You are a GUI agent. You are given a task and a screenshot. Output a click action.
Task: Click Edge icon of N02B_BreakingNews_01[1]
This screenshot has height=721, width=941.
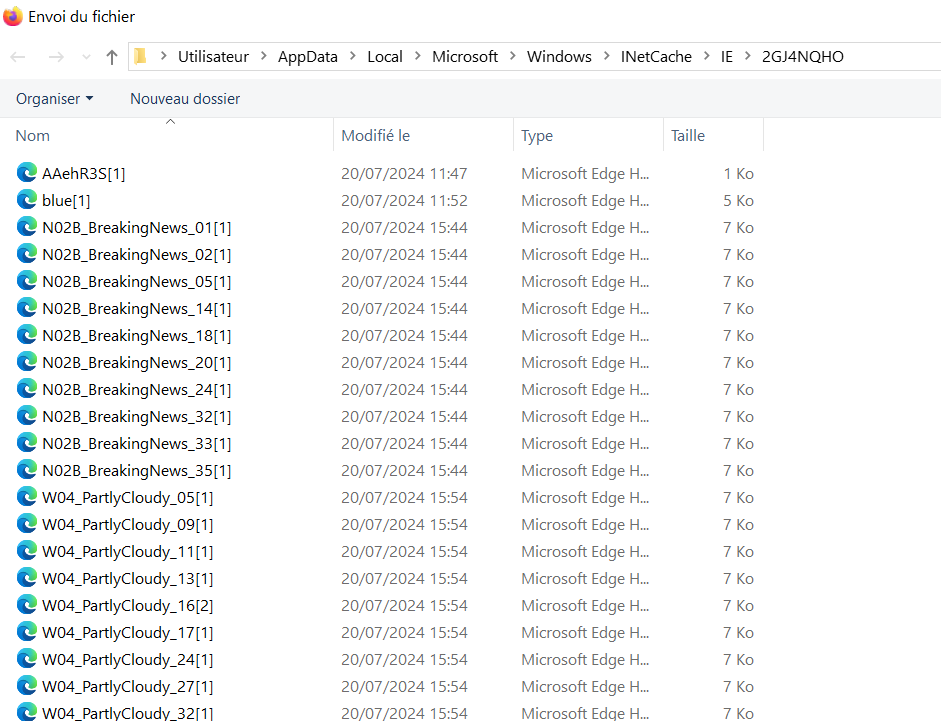[x=27, y=227]
